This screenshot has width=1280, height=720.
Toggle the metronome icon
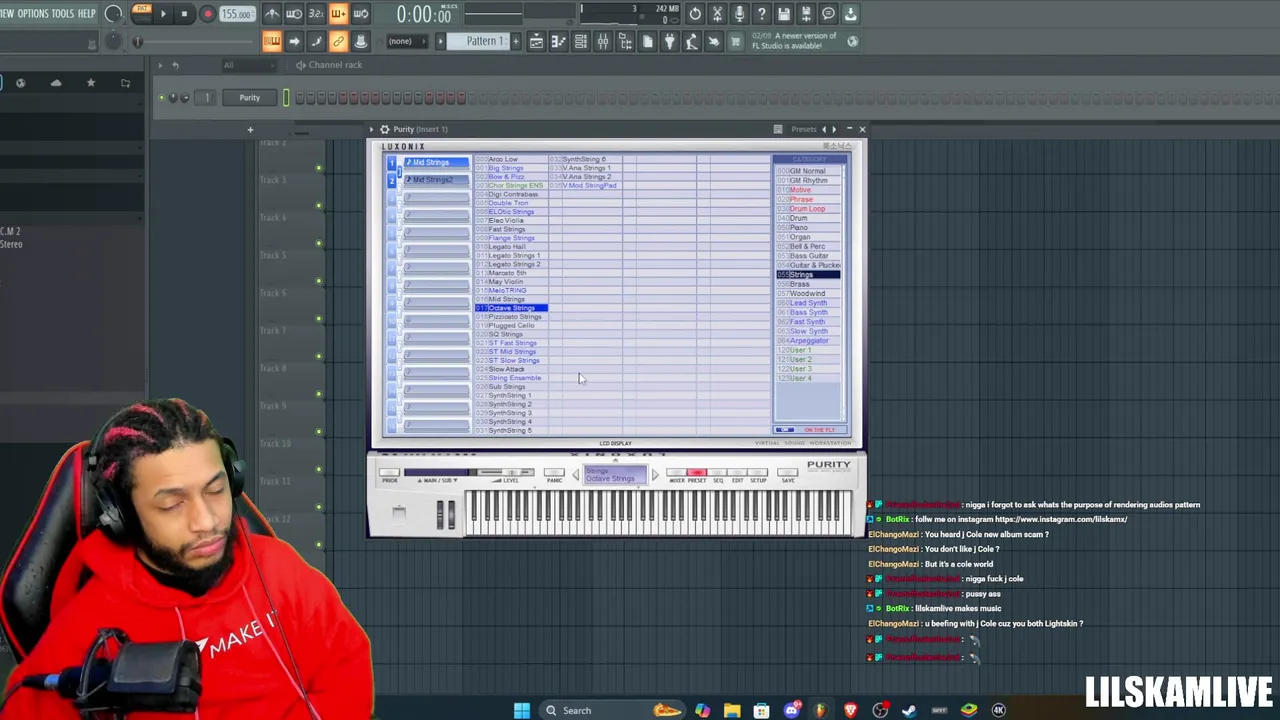[272, 14]
